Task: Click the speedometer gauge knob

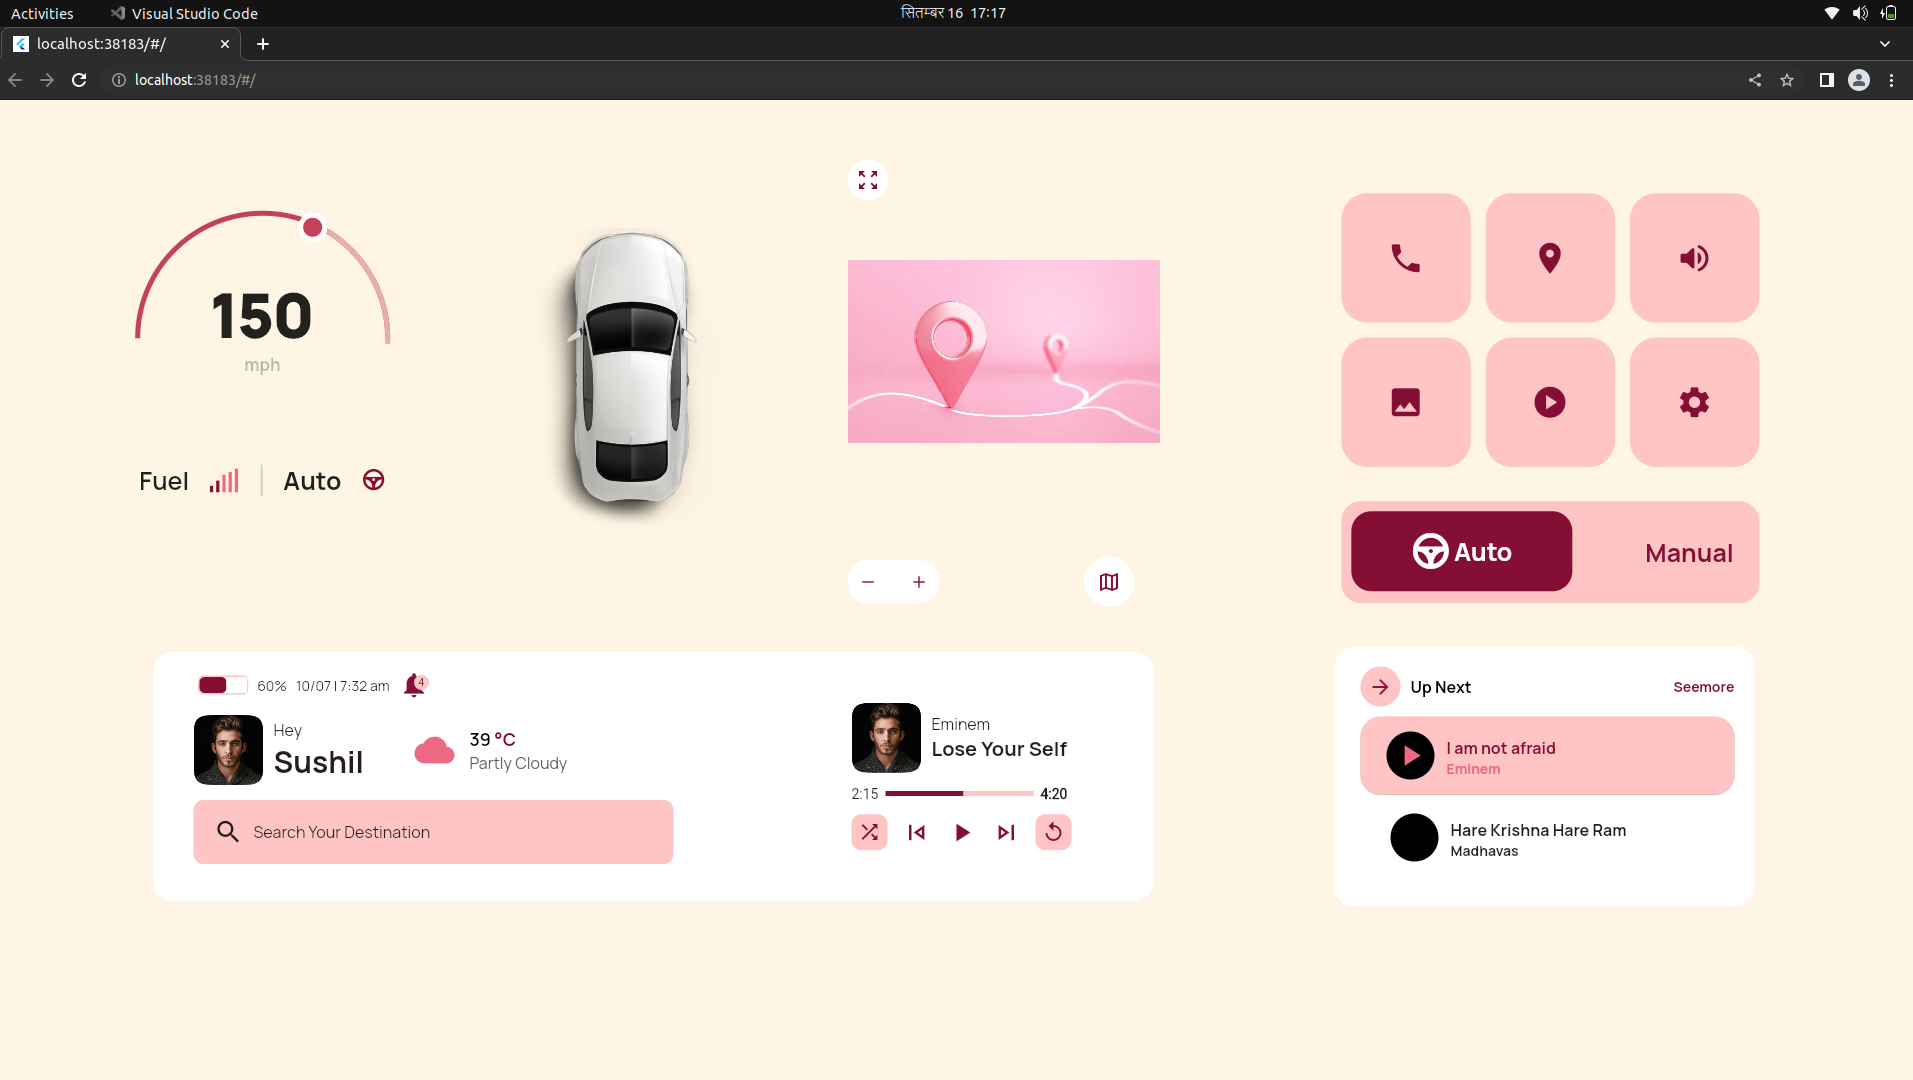Action: coord(312,227)
